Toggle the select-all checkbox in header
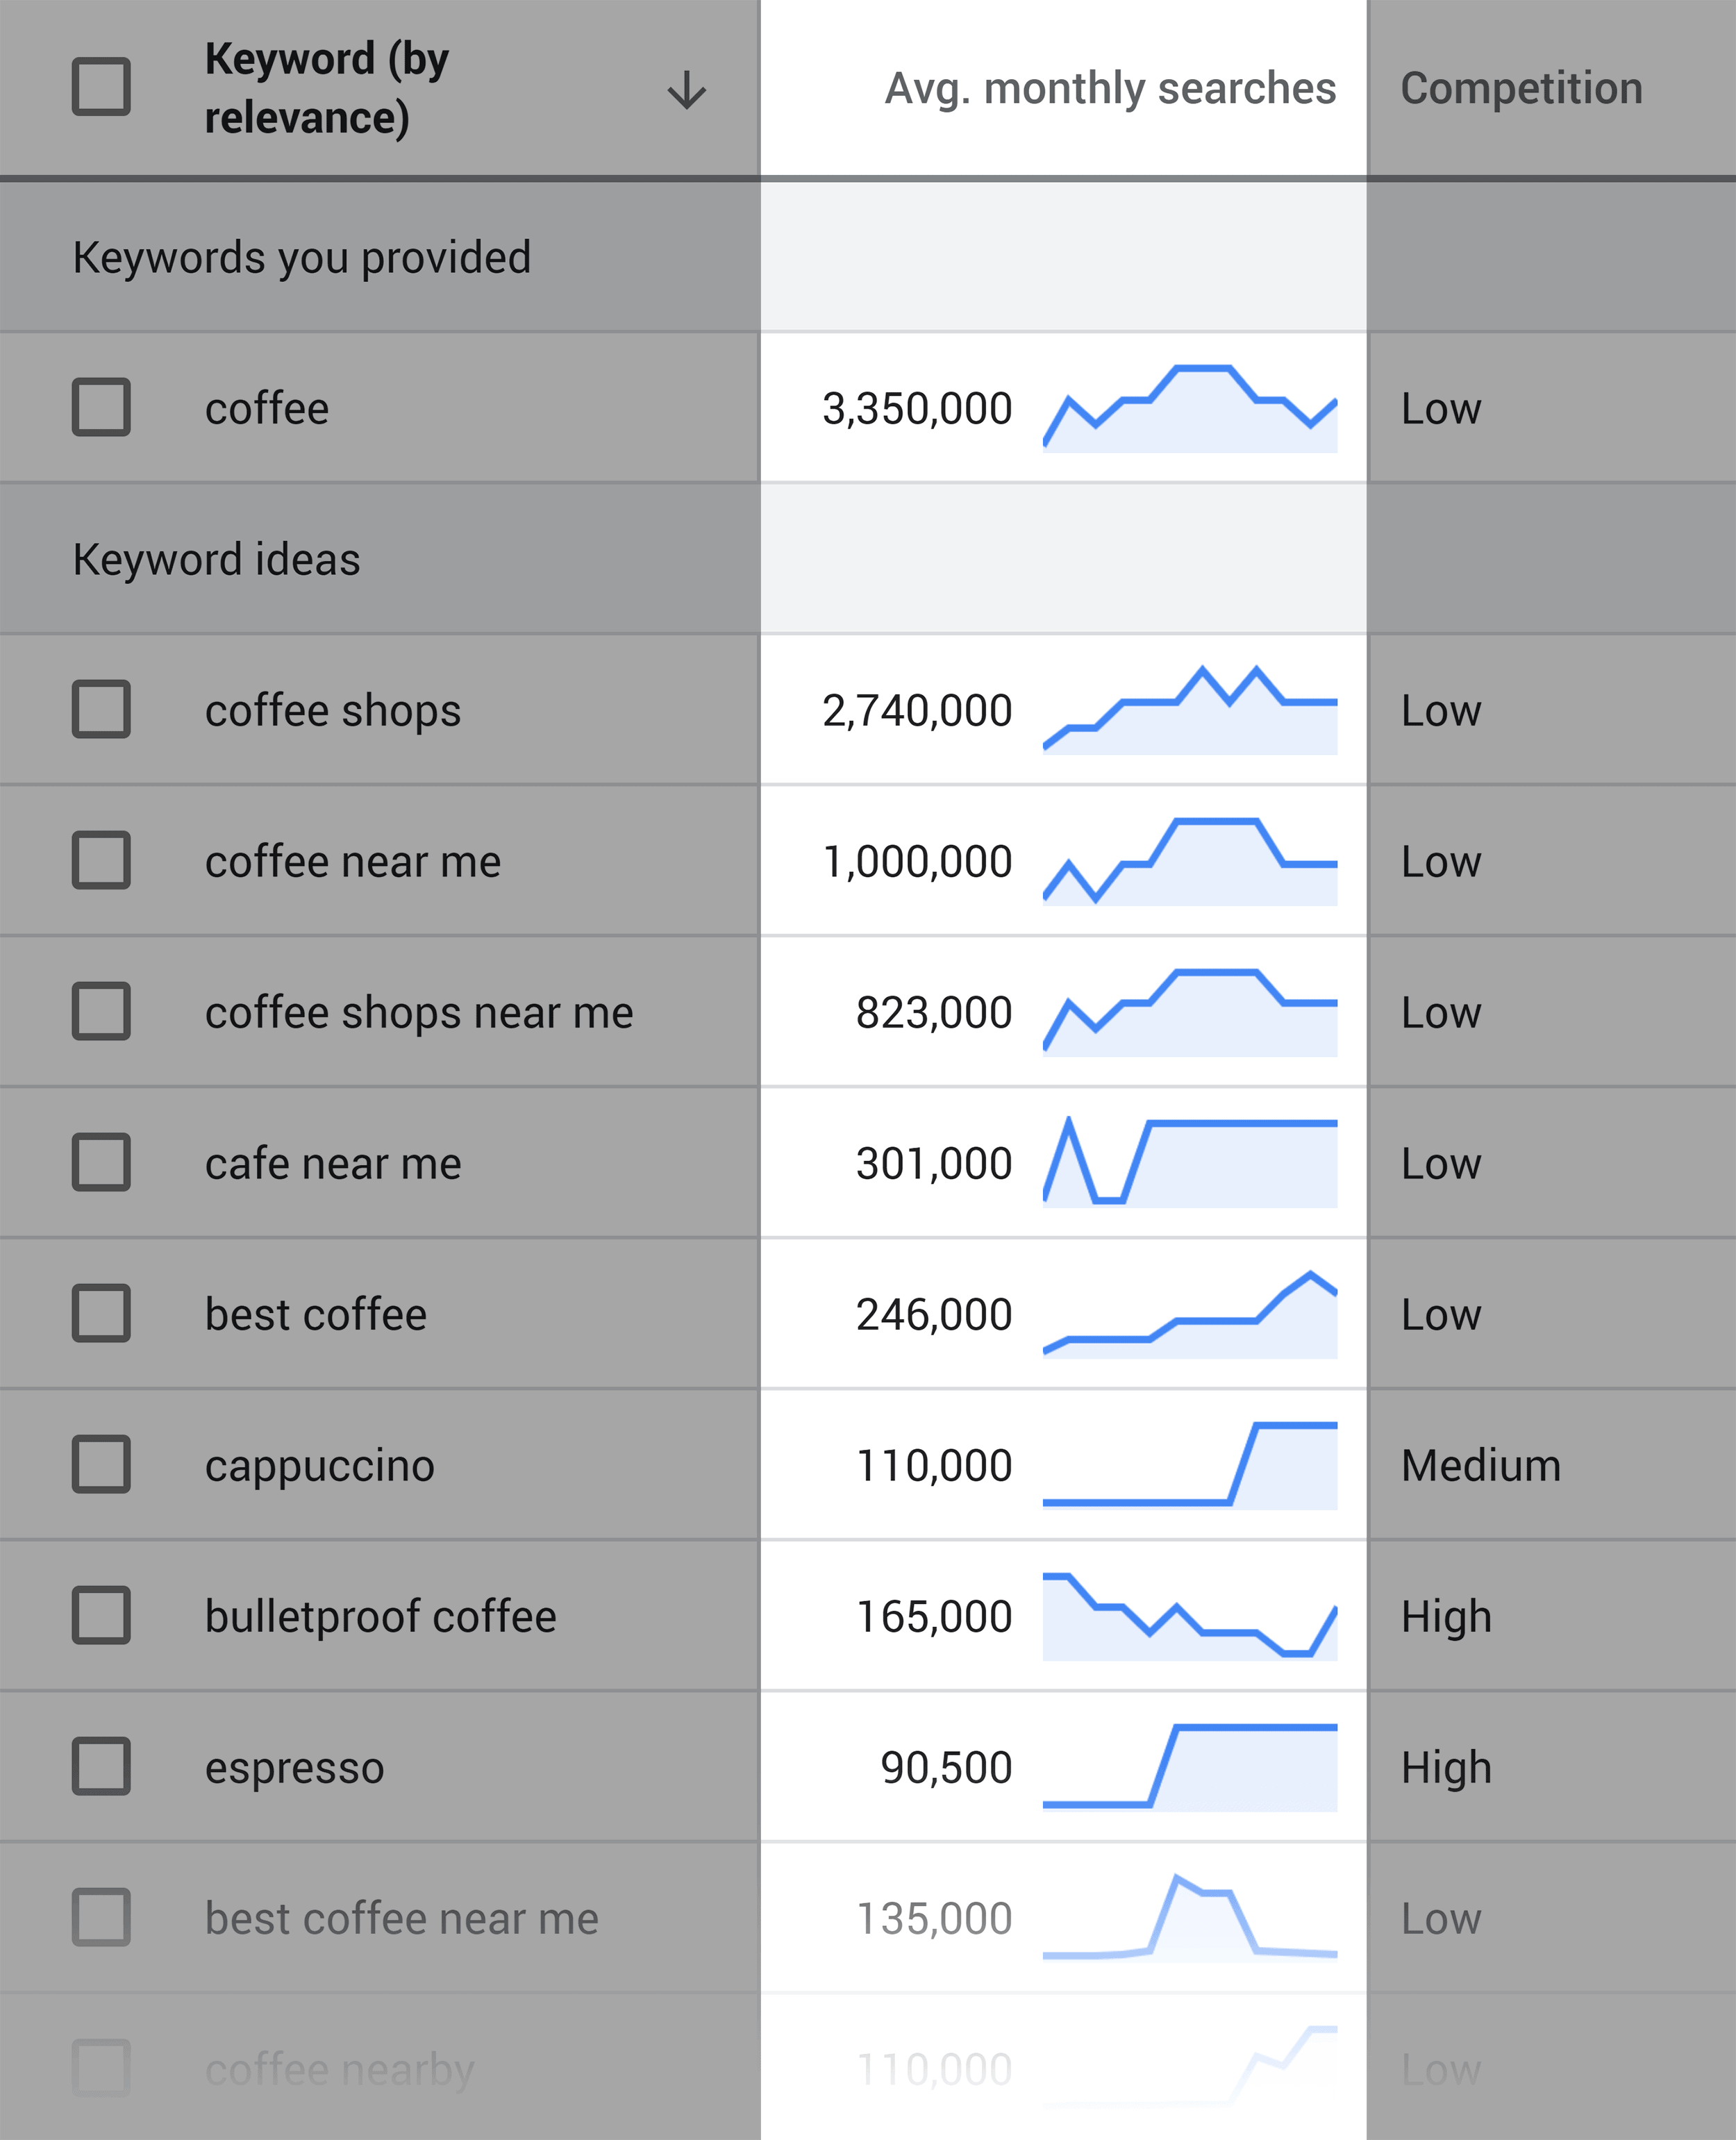The image size is (1736, 2140). (x=101, y=86)
